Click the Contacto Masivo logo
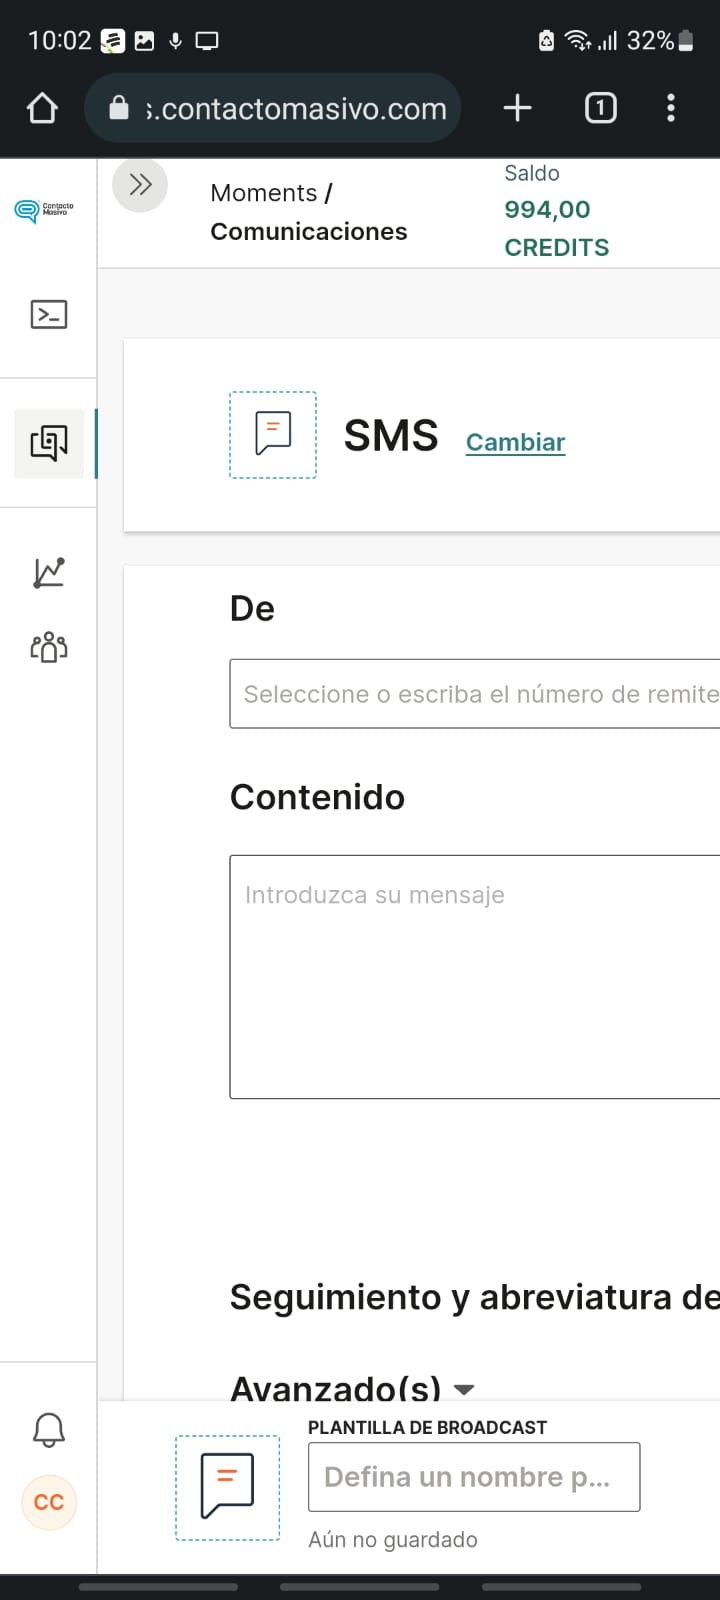 pyautogui.click(x=44, y=210)
